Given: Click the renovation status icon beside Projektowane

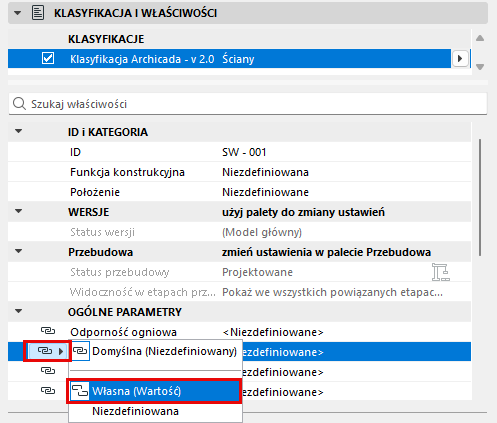Looking at the screenshot, I should click(441, 272).
